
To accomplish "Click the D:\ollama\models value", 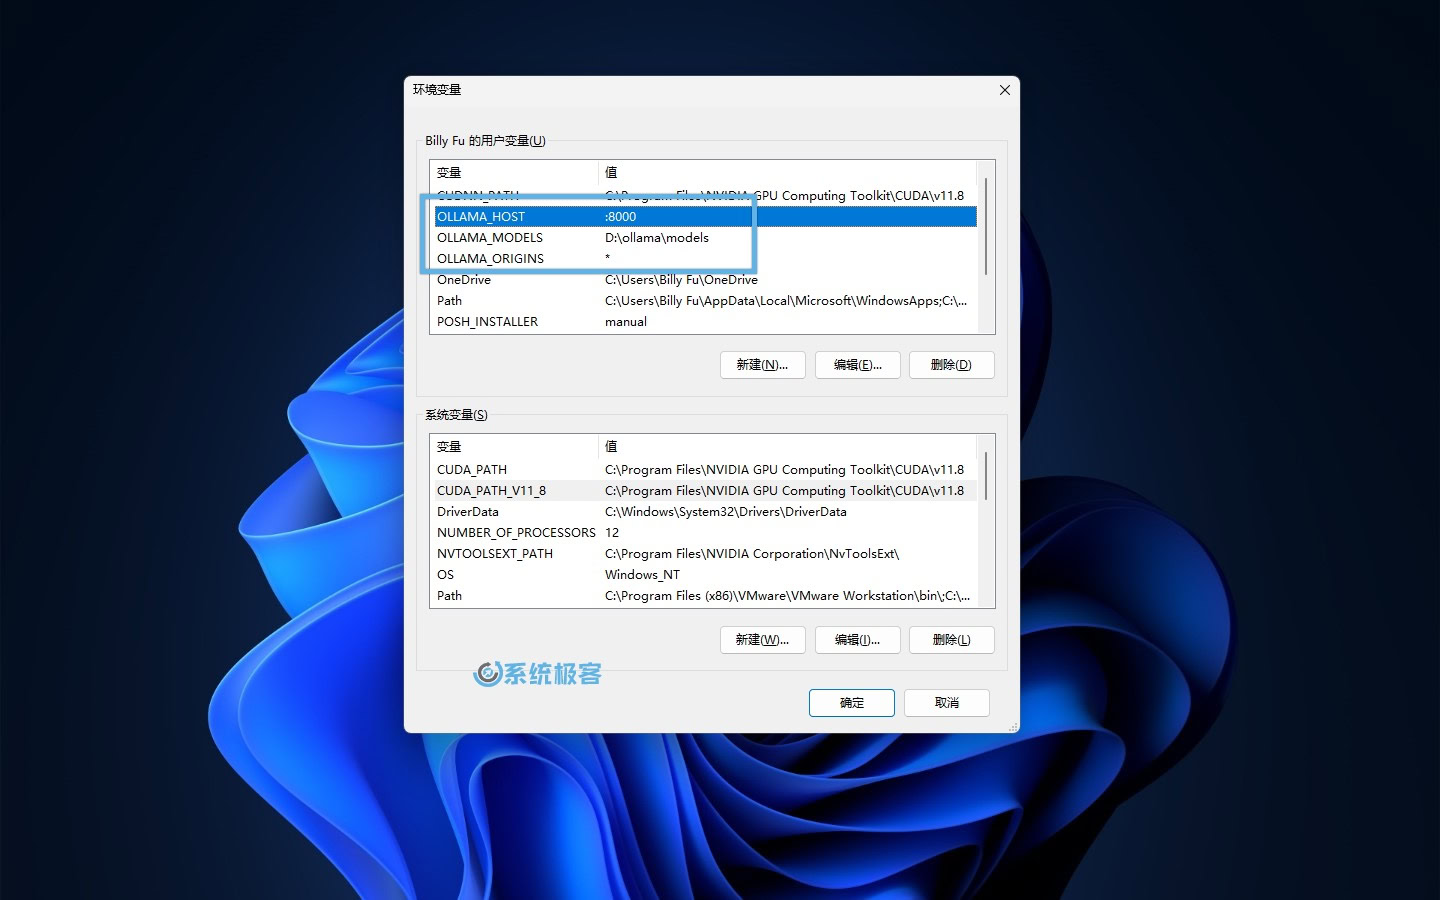I will (x=656, y=237).
